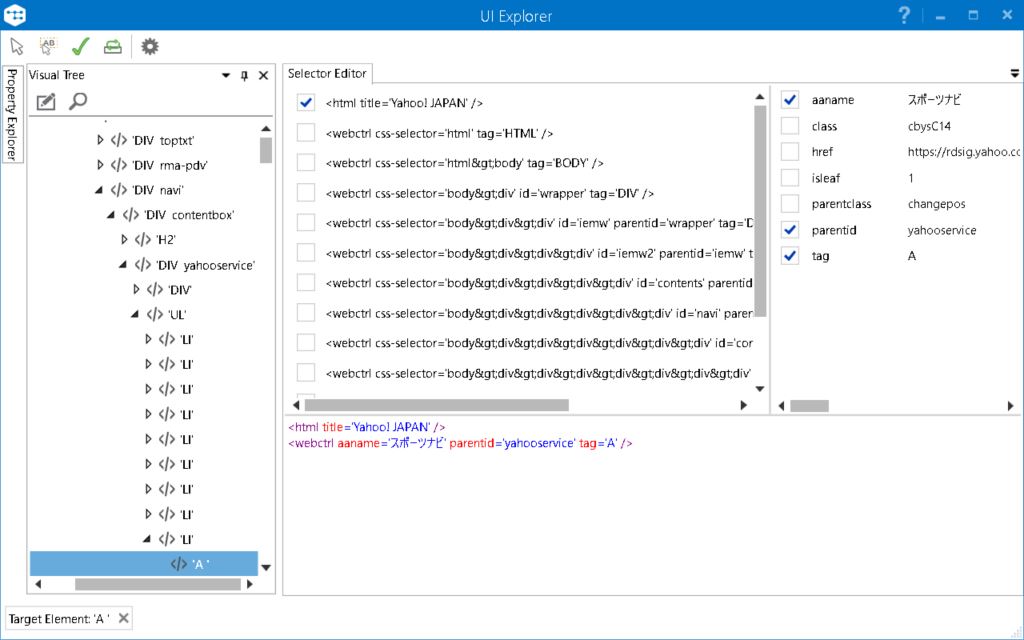The width and height of the screenshot is (1024, 640).
Task: Select the 'A' node in Visual Tree
Action: (144, 564)
